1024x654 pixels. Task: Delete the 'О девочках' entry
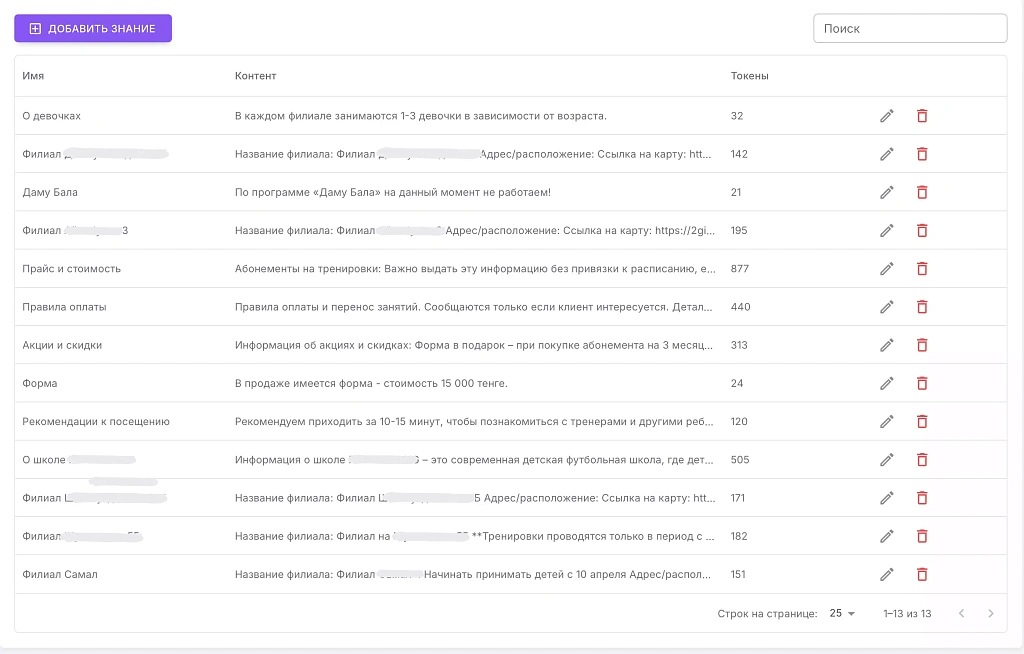(x=922, y=116)
